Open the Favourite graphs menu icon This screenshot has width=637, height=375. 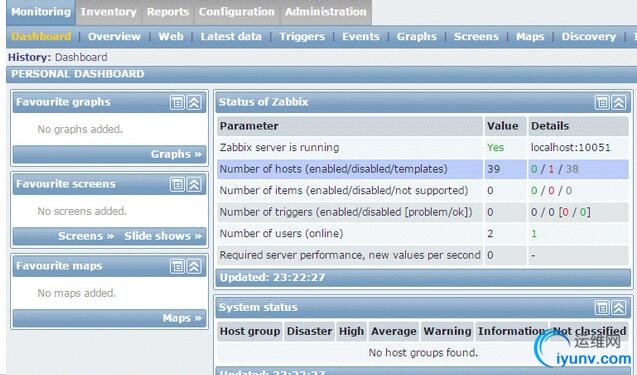pos(177,102)
